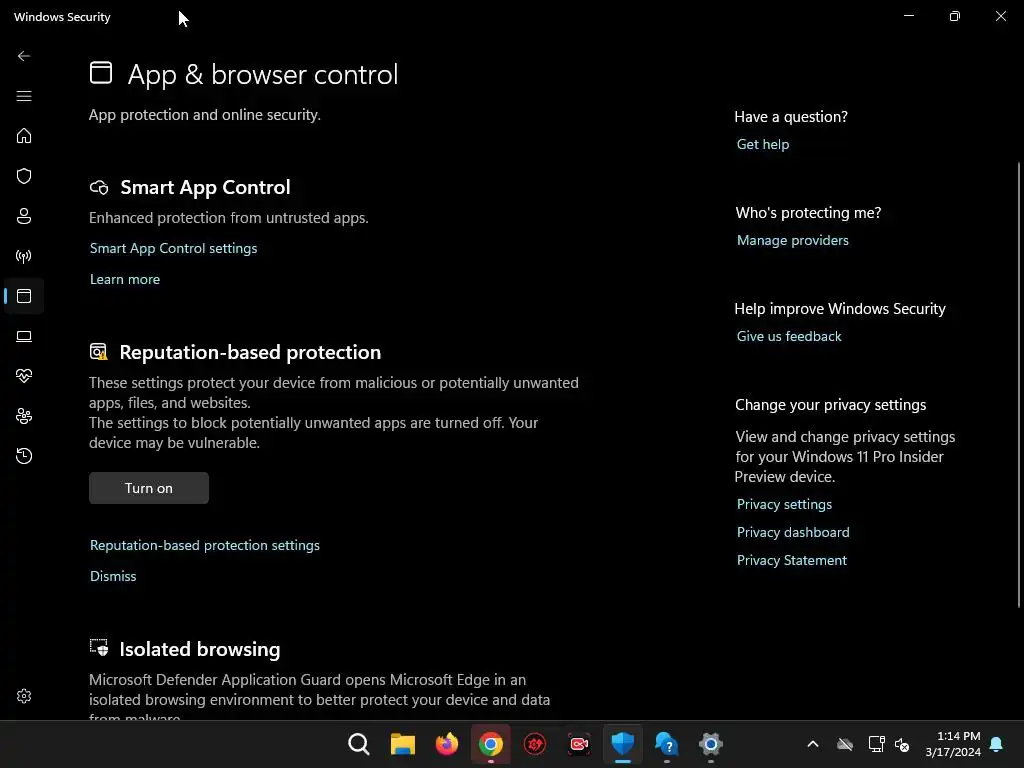Image resolution: width=1024 pixels, height=768 pixels.
Task: Open Privacy dashboard link
Action: pos(793,532)
